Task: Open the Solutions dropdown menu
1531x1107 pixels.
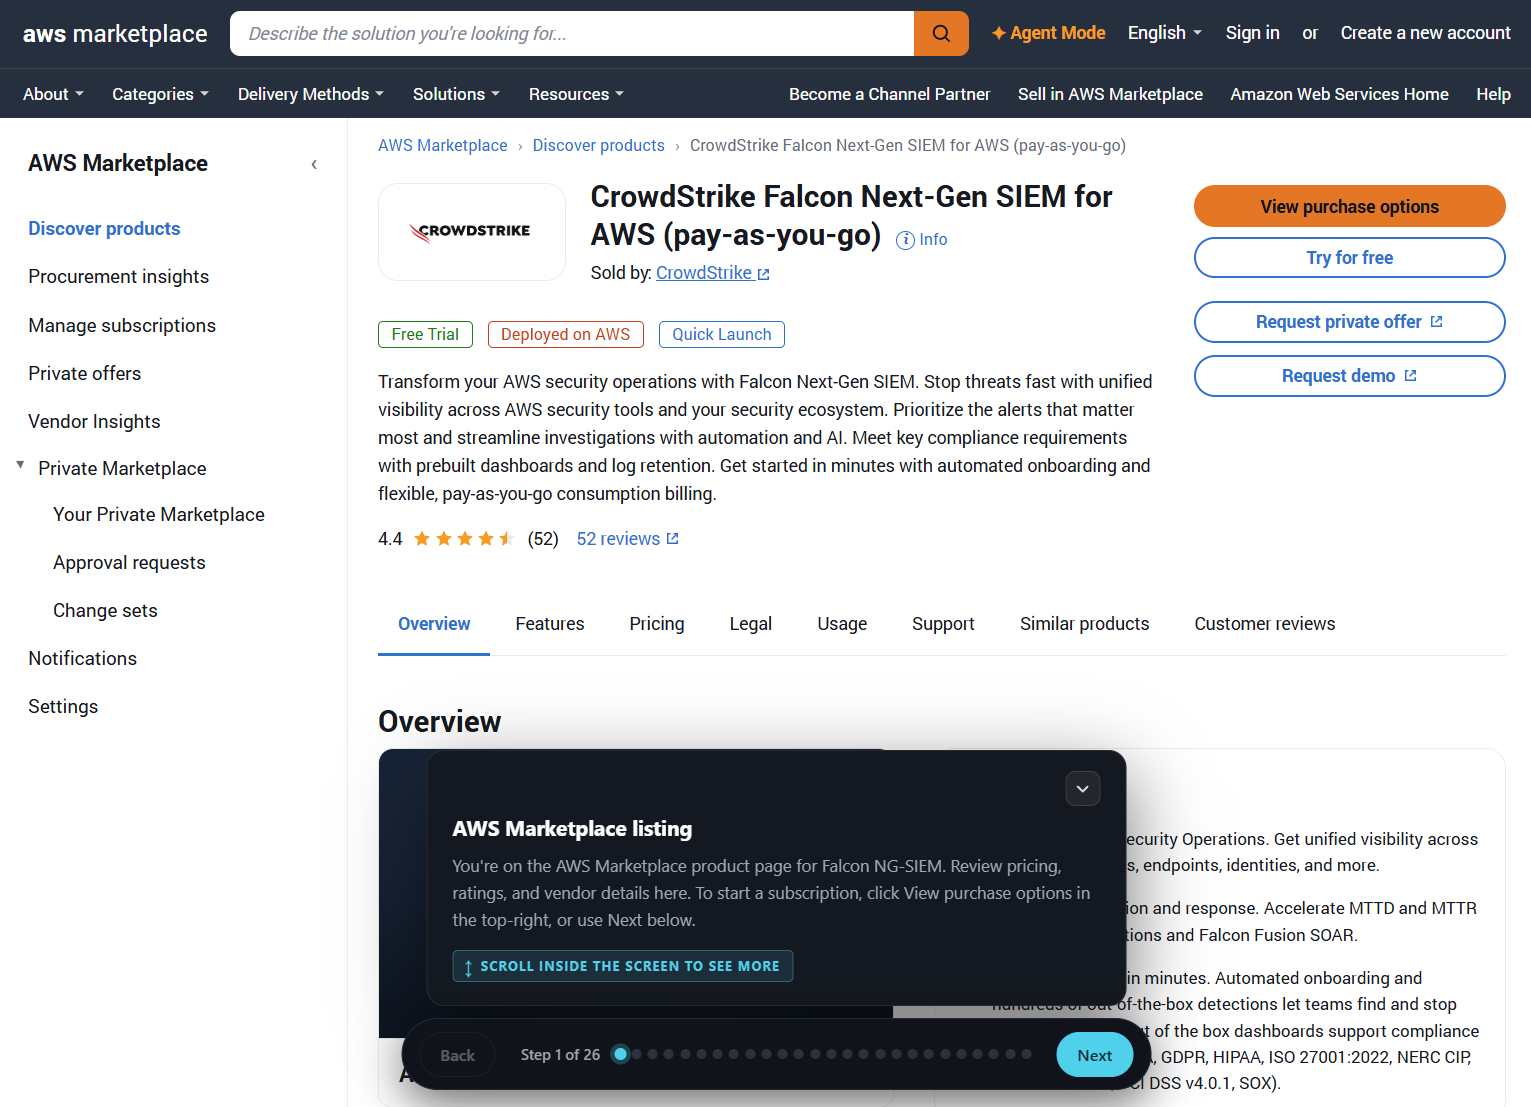Action: coord(456,94)
